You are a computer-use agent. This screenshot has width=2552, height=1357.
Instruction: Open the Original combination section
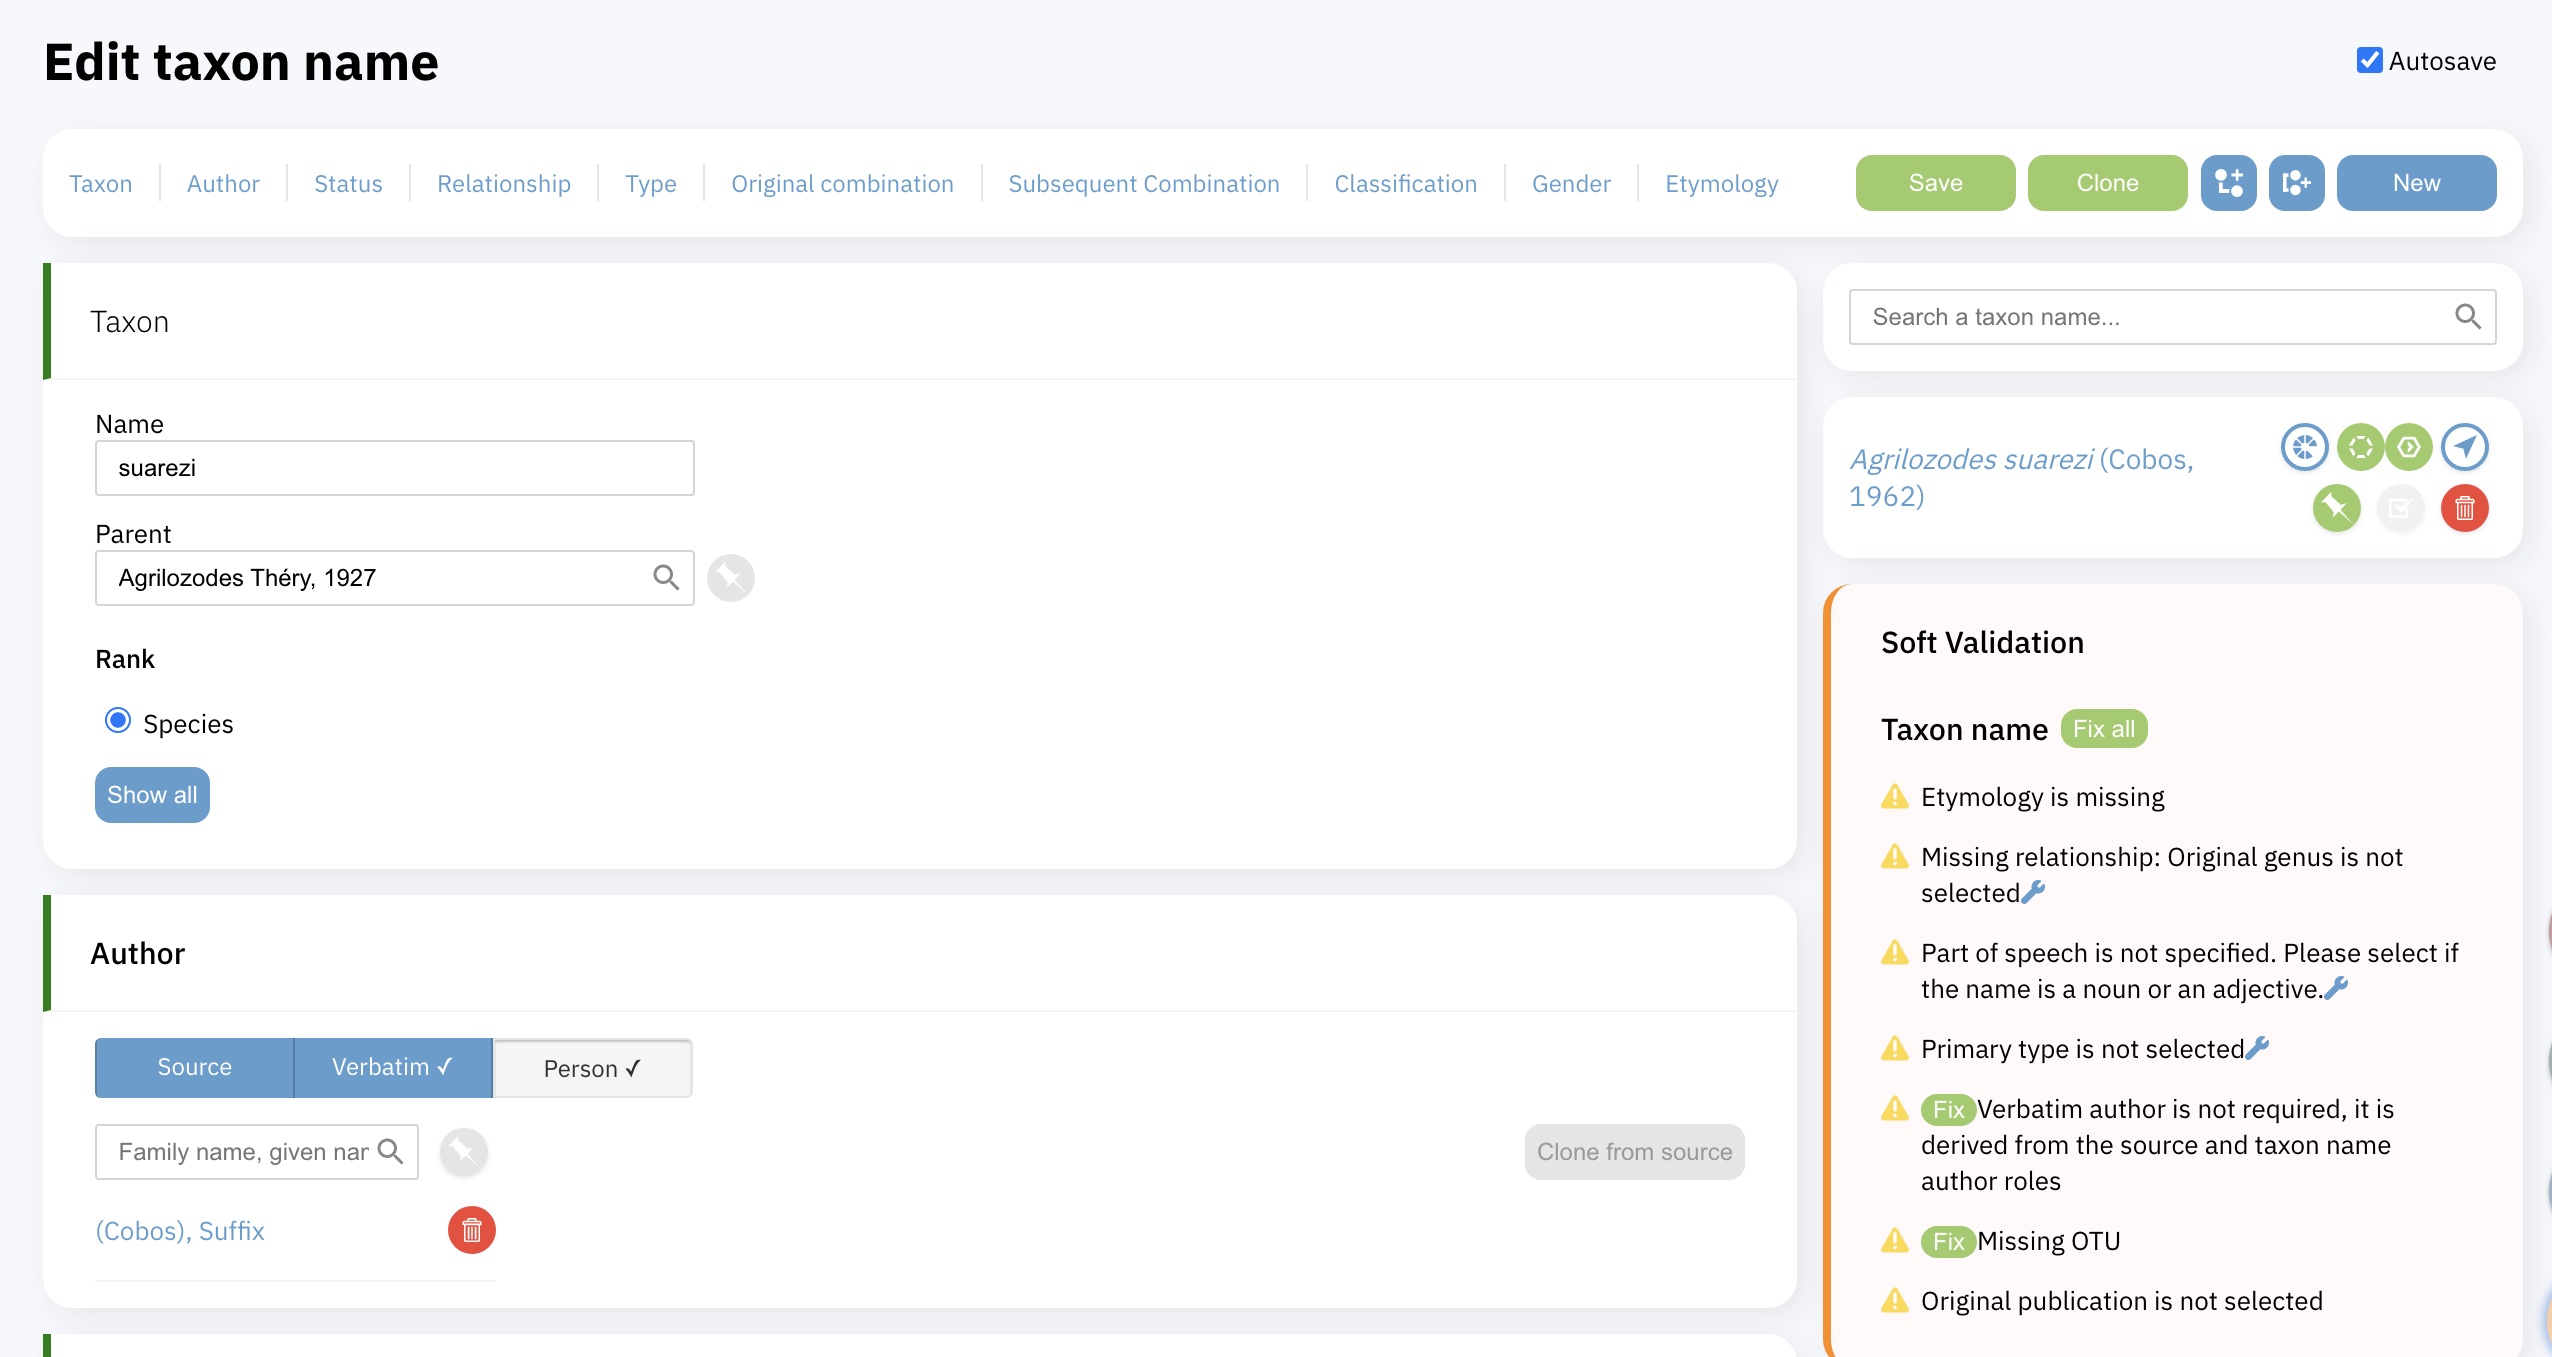pyautogui.click(x=842, y=183)
